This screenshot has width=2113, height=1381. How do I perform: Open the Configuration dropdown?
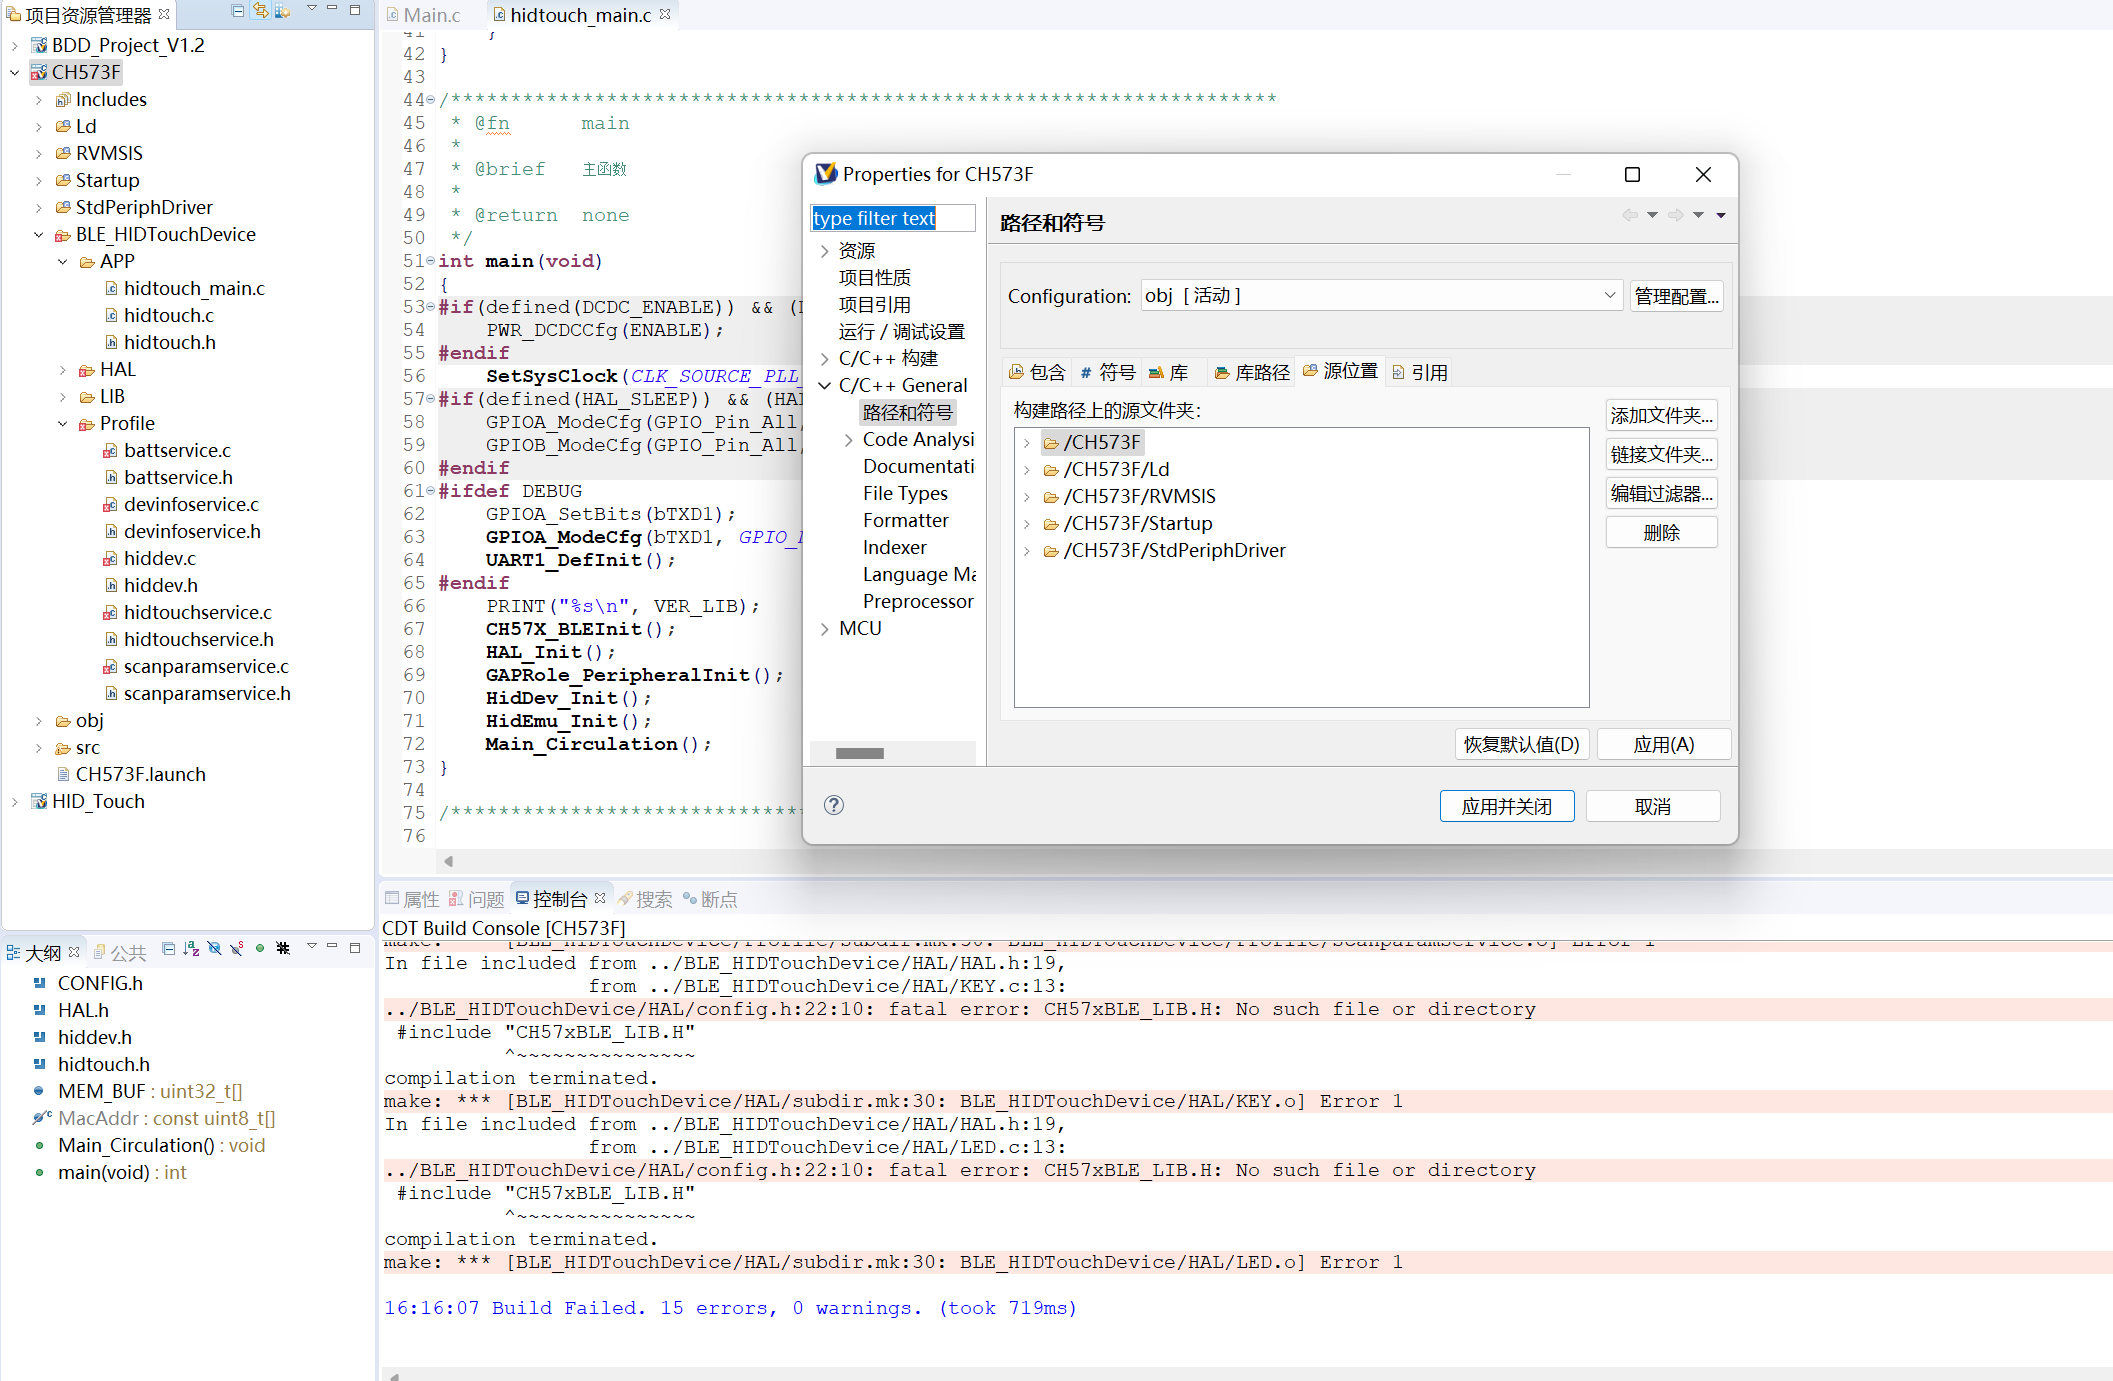tap(1609, 295)
